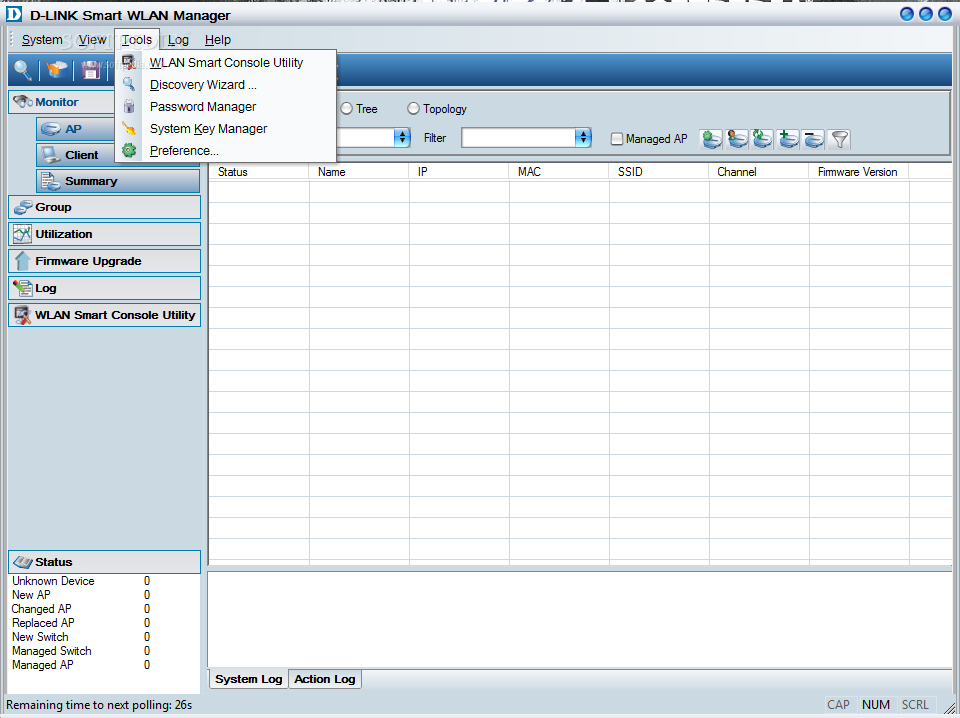Click the Managed Switch status row
This screenshot has height=718, width=960.
click(81, 651)
